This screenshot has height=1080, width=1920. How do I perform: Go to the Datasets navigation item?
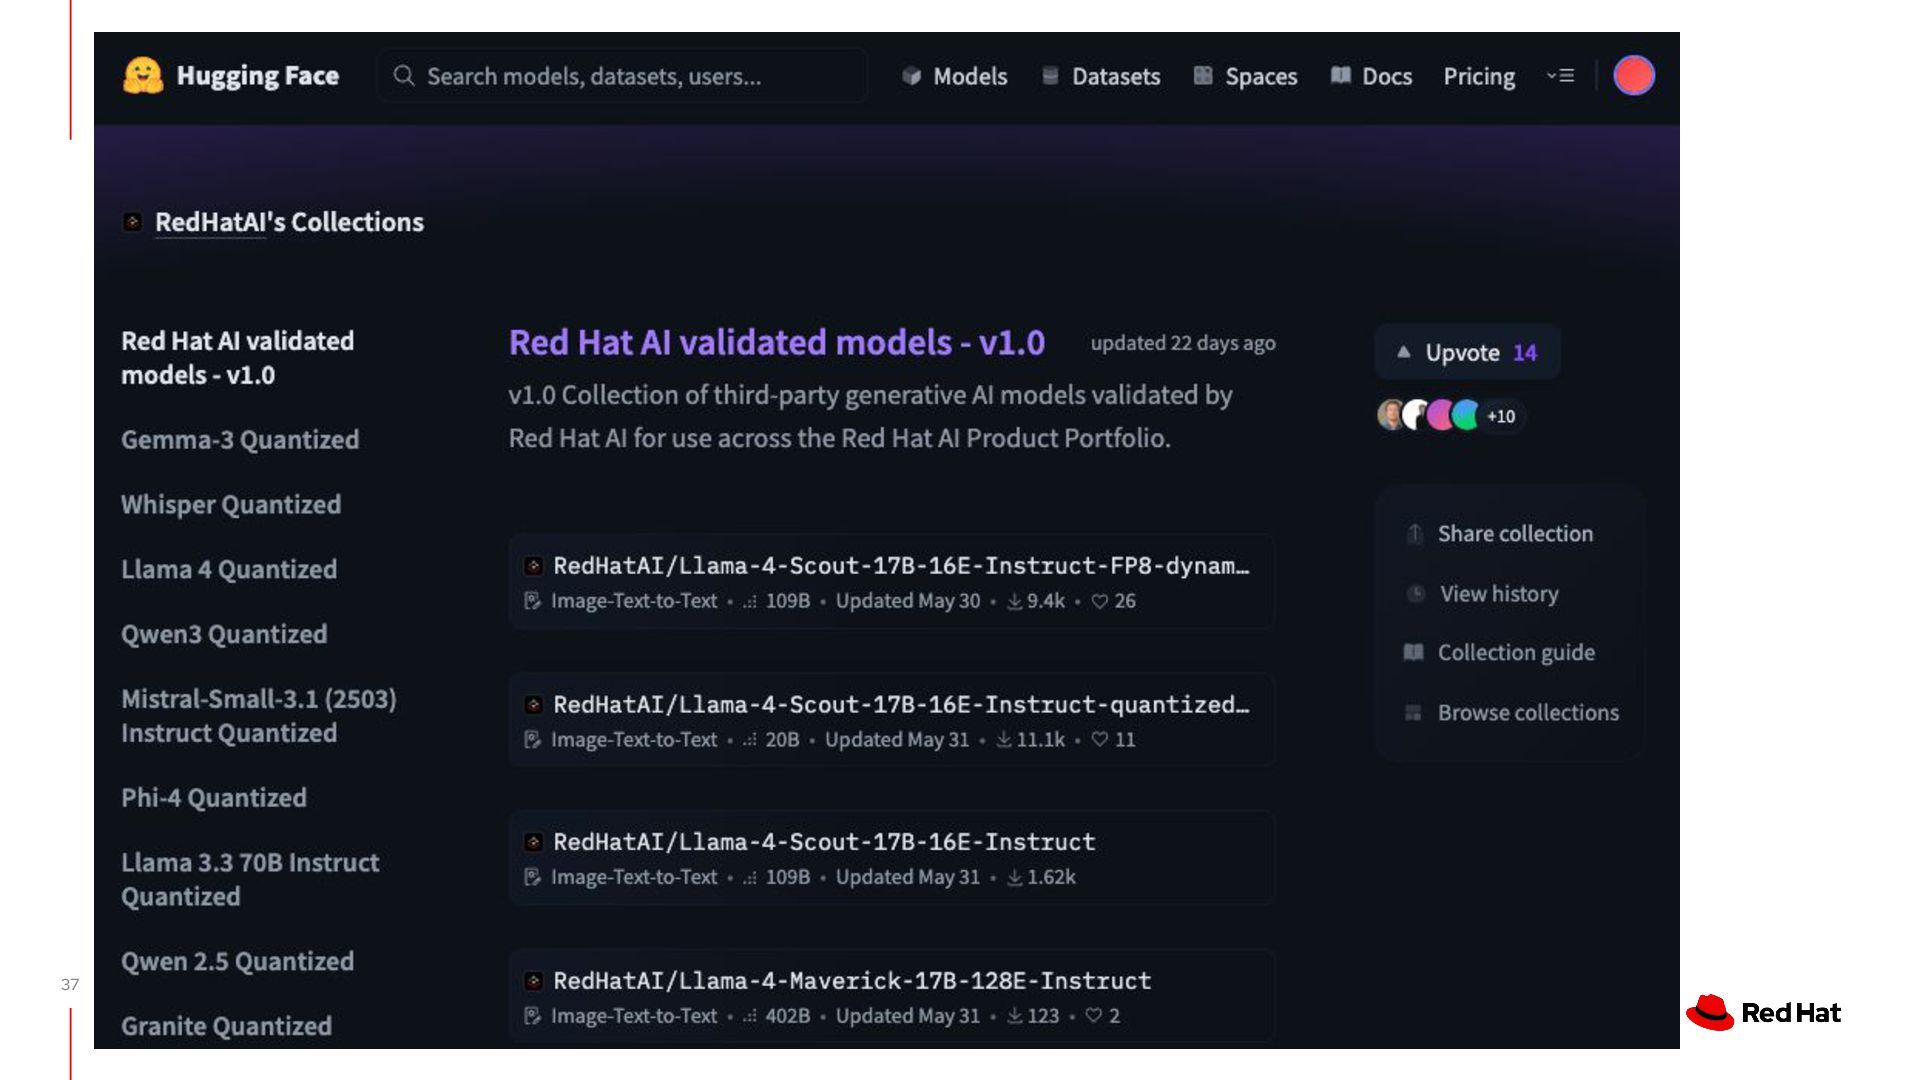(x=1100, y=77)
